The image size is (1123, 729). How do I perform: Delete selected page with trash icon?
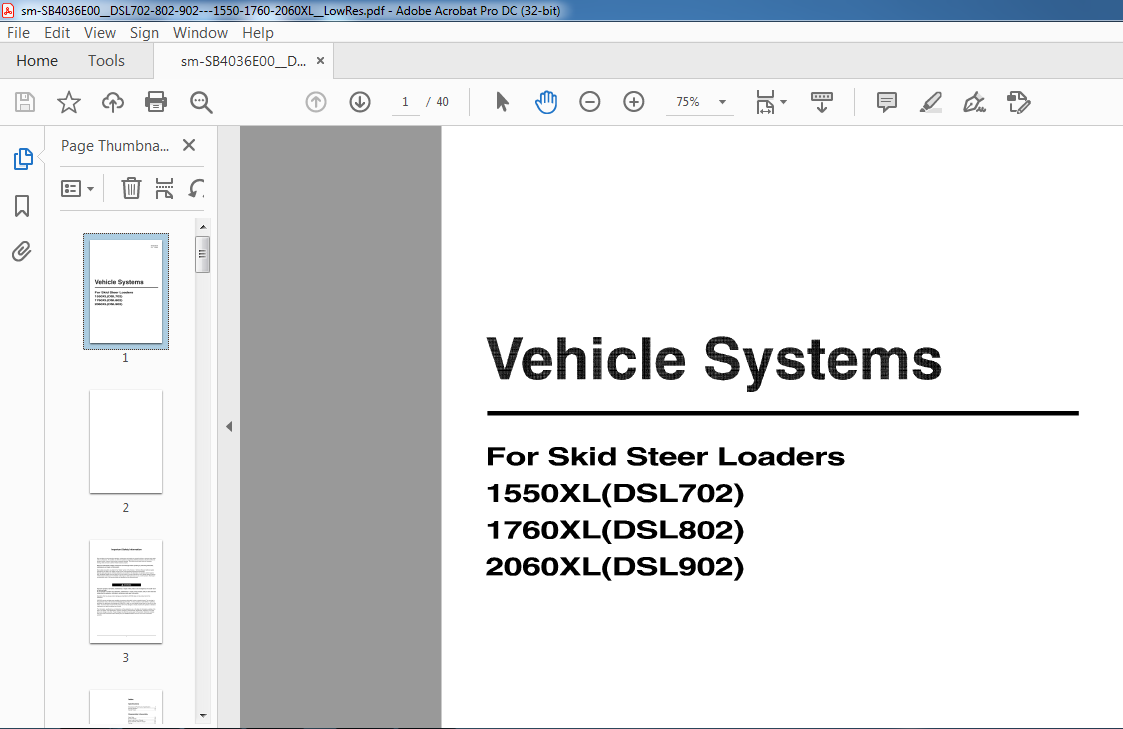coord(131,188)
